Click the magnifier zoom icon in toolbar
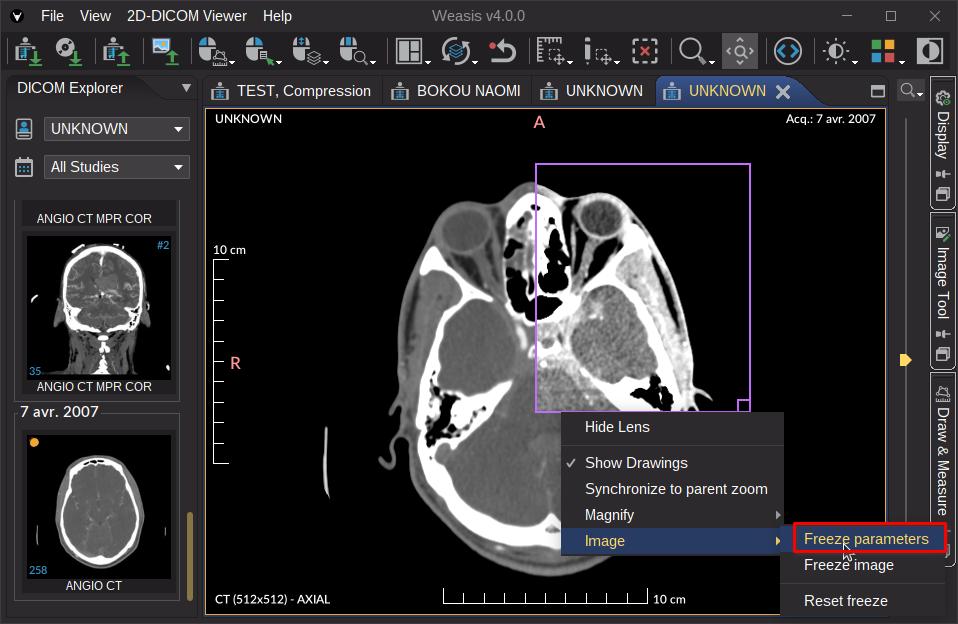 692,51
